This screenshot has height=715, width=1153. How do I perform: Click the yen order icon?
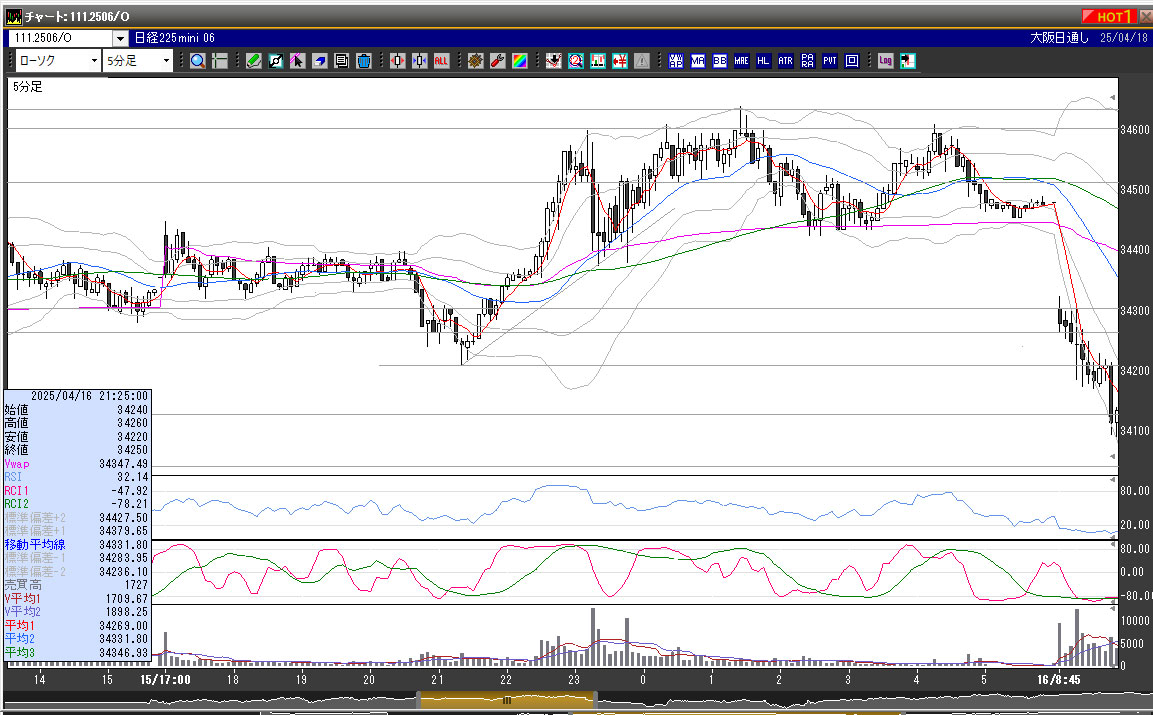pyautogui.click(x=620, y=61)
